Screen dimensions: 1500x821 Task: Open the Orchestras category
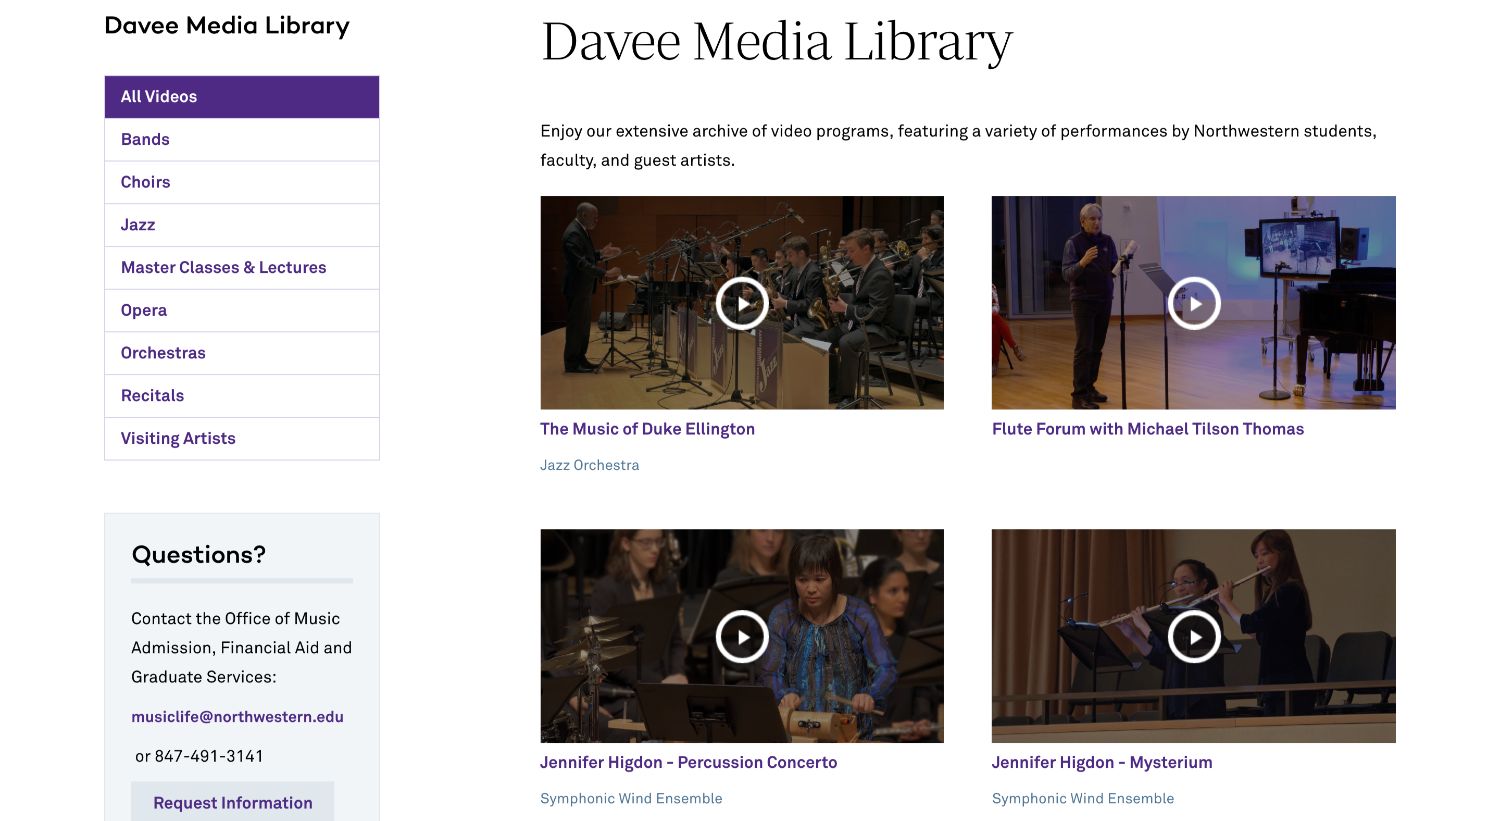pos(242,353)
